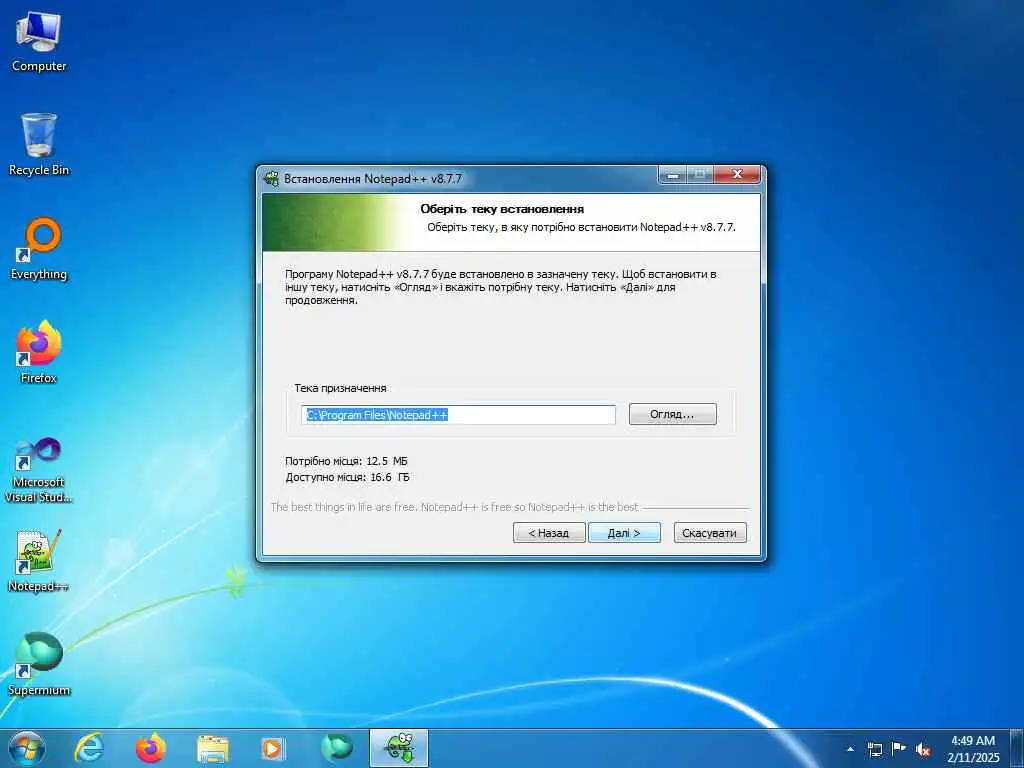
Task: Activate the Notepad++ installer taskbar button
Action: pos(399,748)
